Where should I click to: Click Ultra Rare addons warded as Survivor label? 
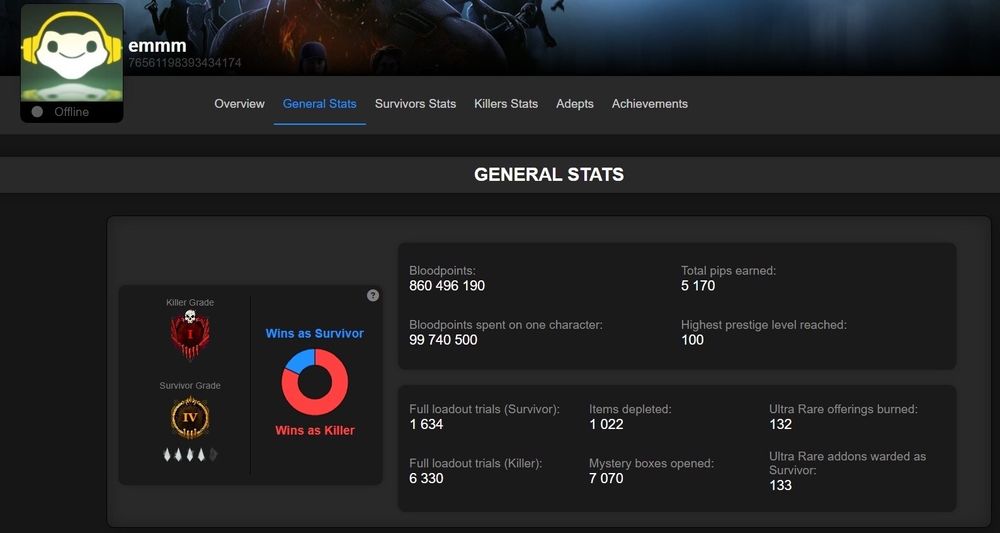(848, 463)
